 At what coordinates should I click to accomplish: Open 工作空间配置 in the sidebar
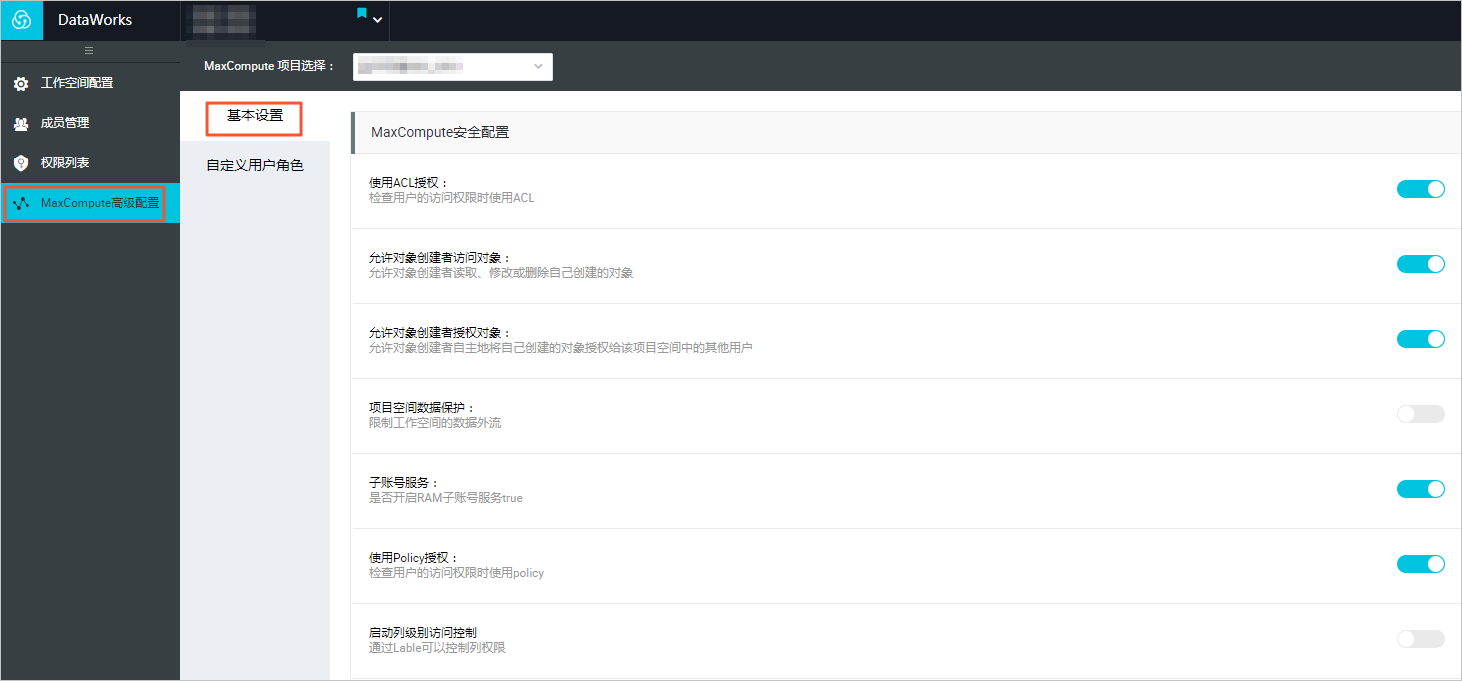pos(90,83)
